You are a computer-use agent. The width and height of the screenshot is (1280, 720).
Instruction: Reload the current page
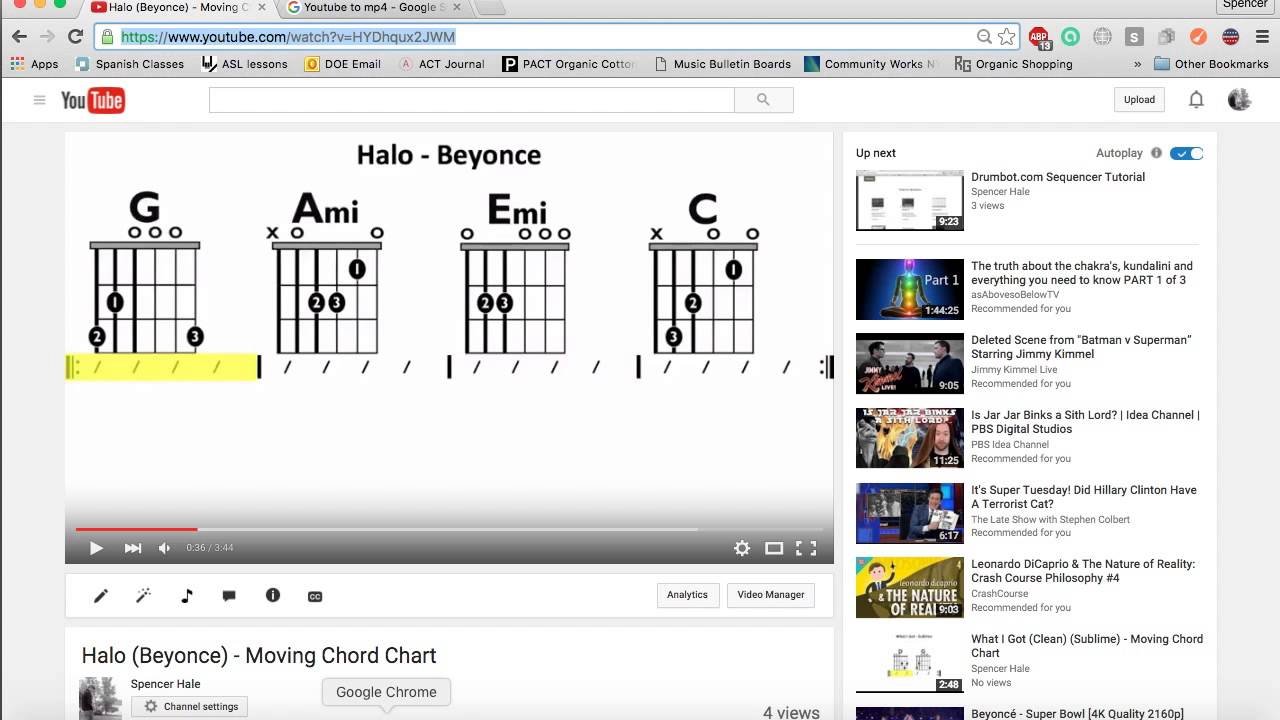tap(75, 37)
